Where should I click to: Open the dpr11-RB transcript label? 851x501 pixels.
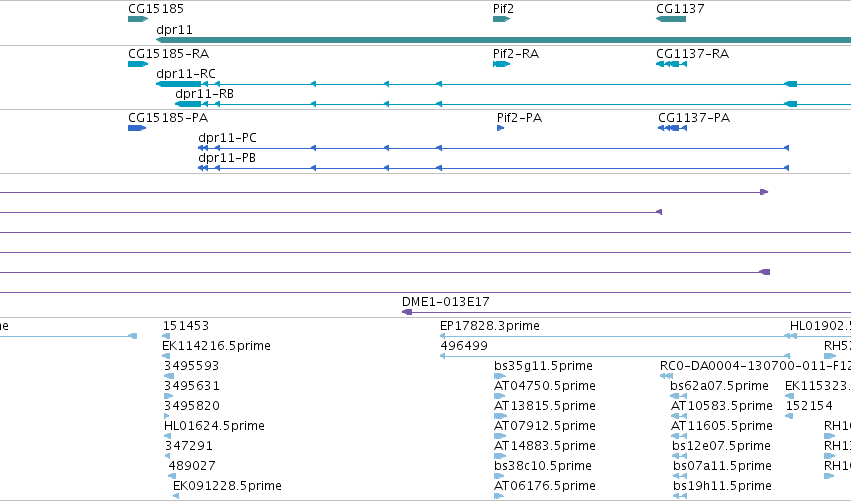205,94
